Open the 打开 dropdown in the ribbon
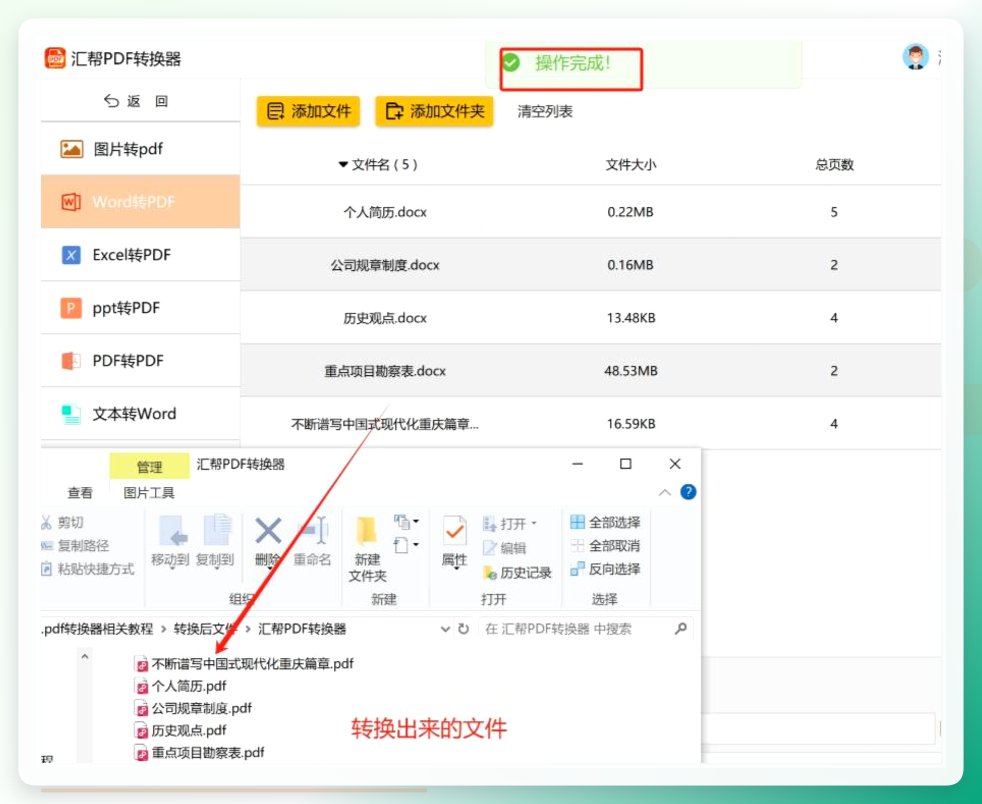The height and width of the screenshot is (804, 982). point(510,523)
